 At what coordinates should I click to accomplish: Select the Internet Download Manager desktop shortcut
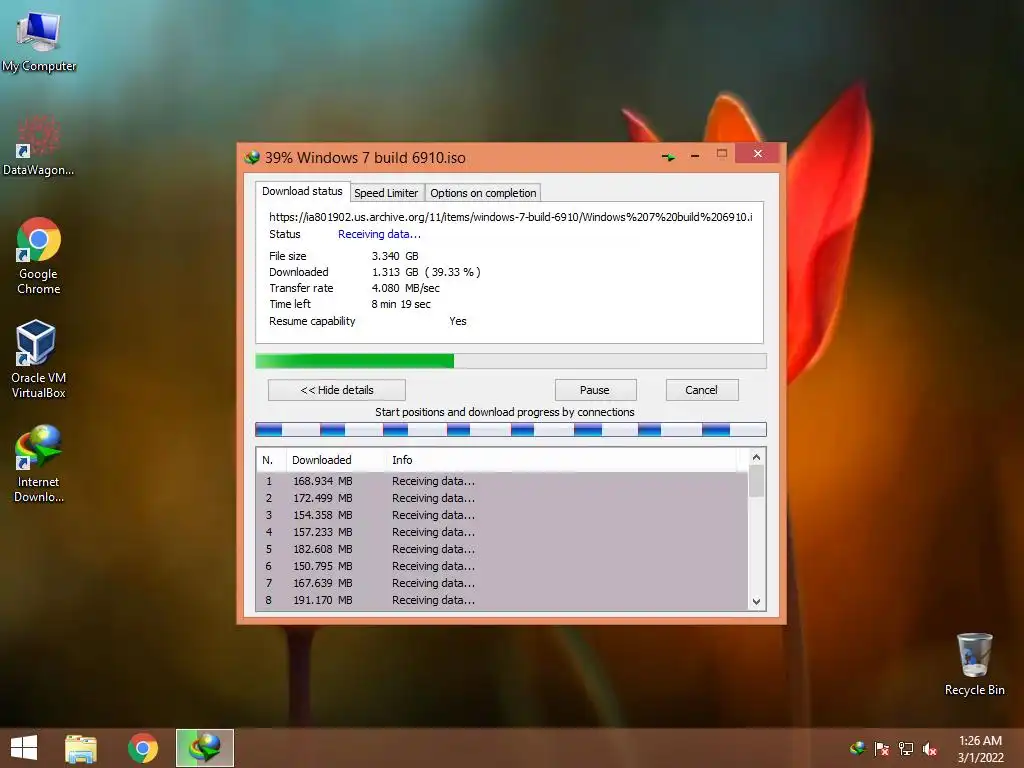tap(39, 464)
